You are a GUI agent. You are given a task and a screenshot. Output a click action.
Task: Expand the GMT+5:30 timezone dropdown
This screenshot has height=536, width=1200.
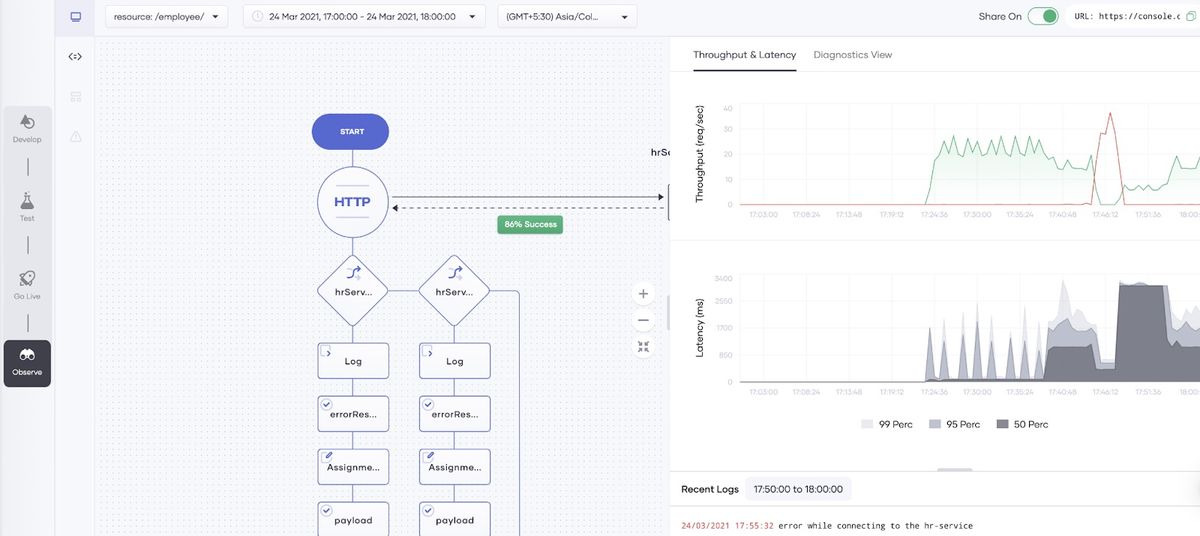tap(567, 17)
